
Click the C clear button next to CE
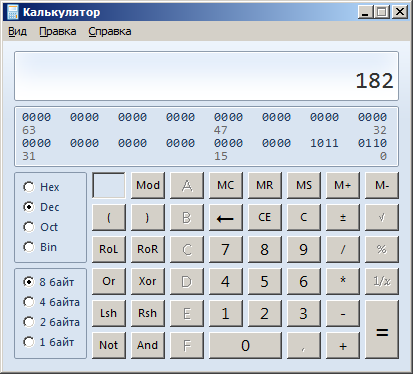pos(304,217)
